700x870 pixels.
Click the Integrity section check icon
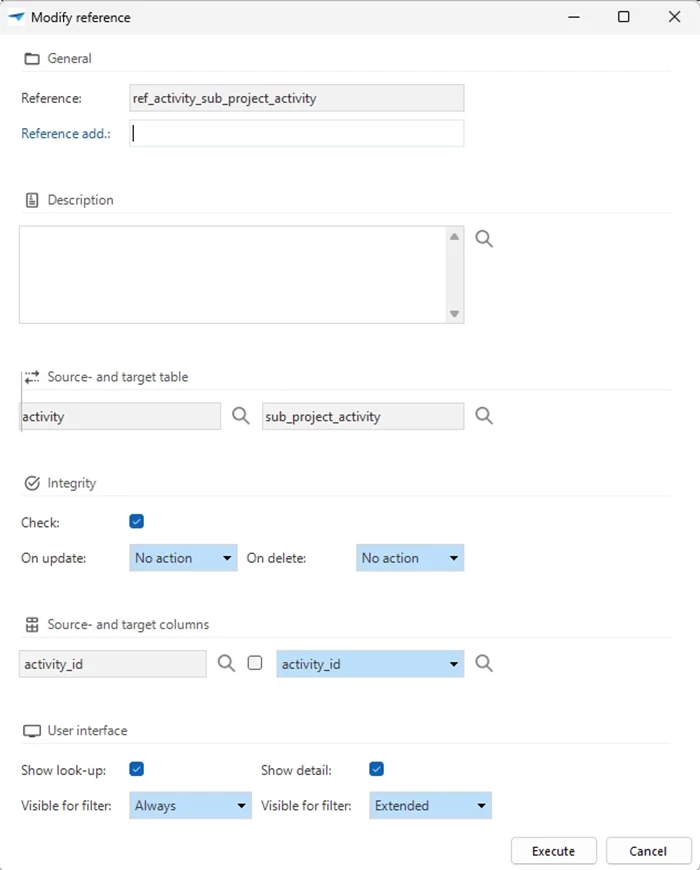(32, 483)
